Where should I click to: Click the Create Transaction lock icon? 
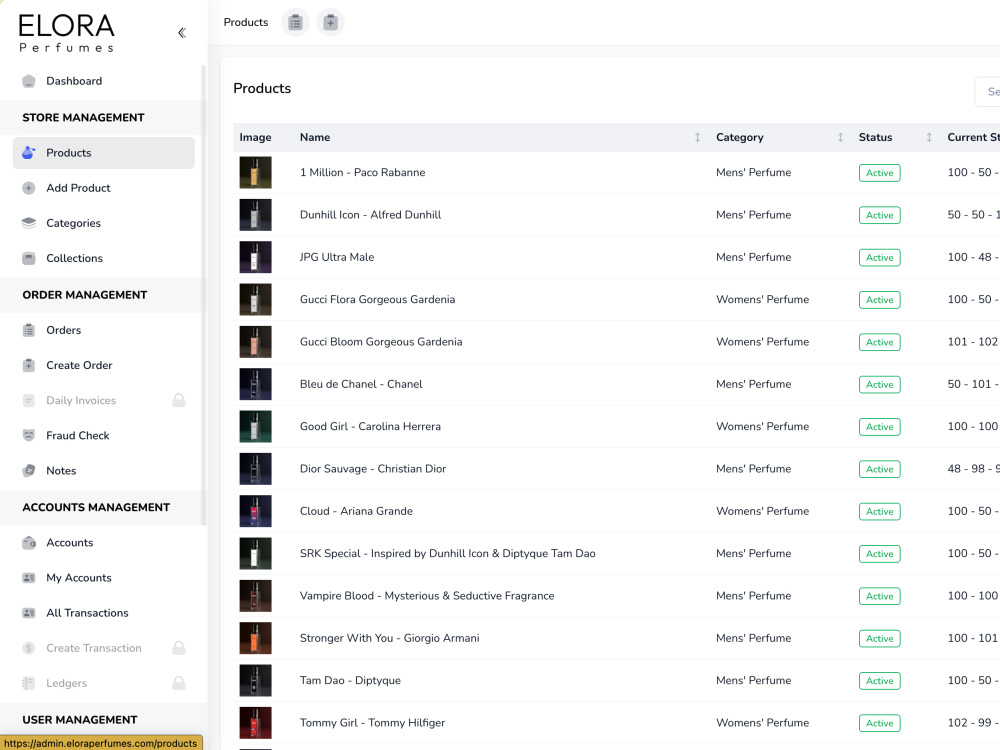[x=179, y=648]
